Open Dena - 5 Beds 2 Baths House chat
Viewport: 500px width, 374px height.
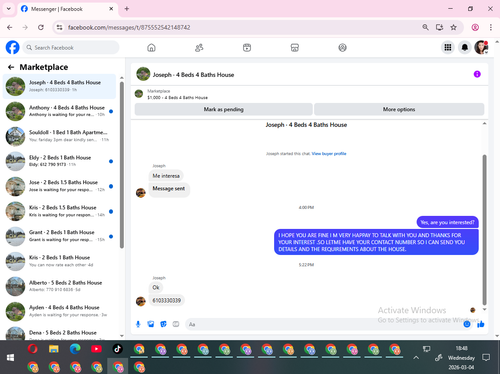(59, 333)
